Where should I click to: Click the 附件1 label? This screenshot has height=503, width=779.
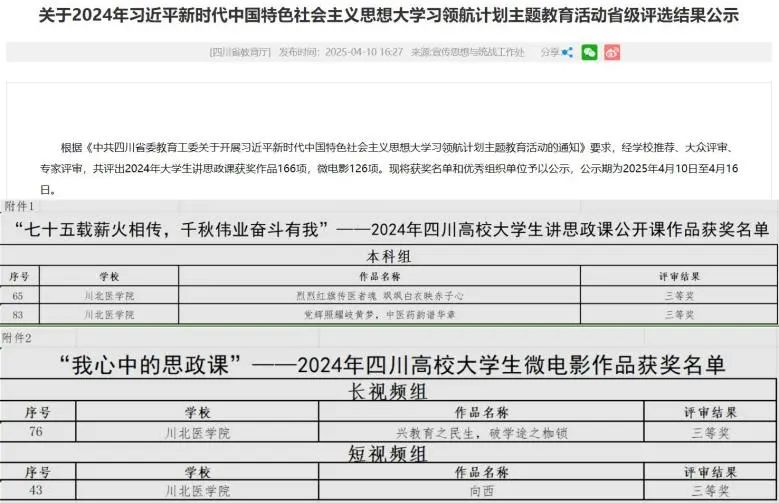pyautogui.click(x=19, y=206)
